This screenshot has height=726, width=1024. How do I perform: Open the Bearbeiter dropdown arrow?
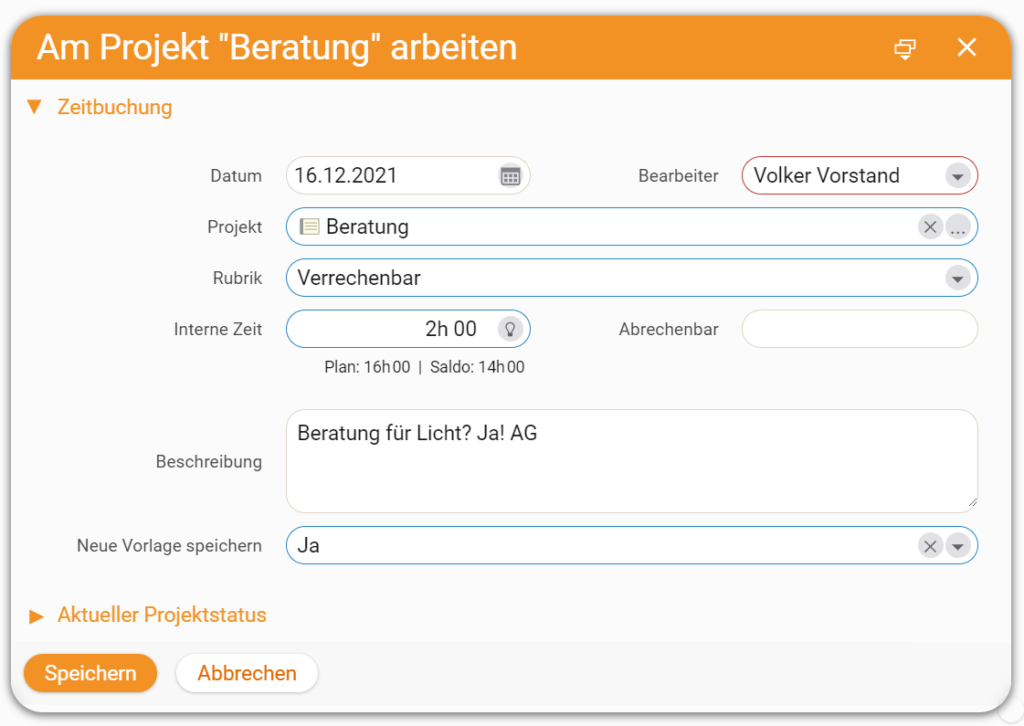[958, 176]
